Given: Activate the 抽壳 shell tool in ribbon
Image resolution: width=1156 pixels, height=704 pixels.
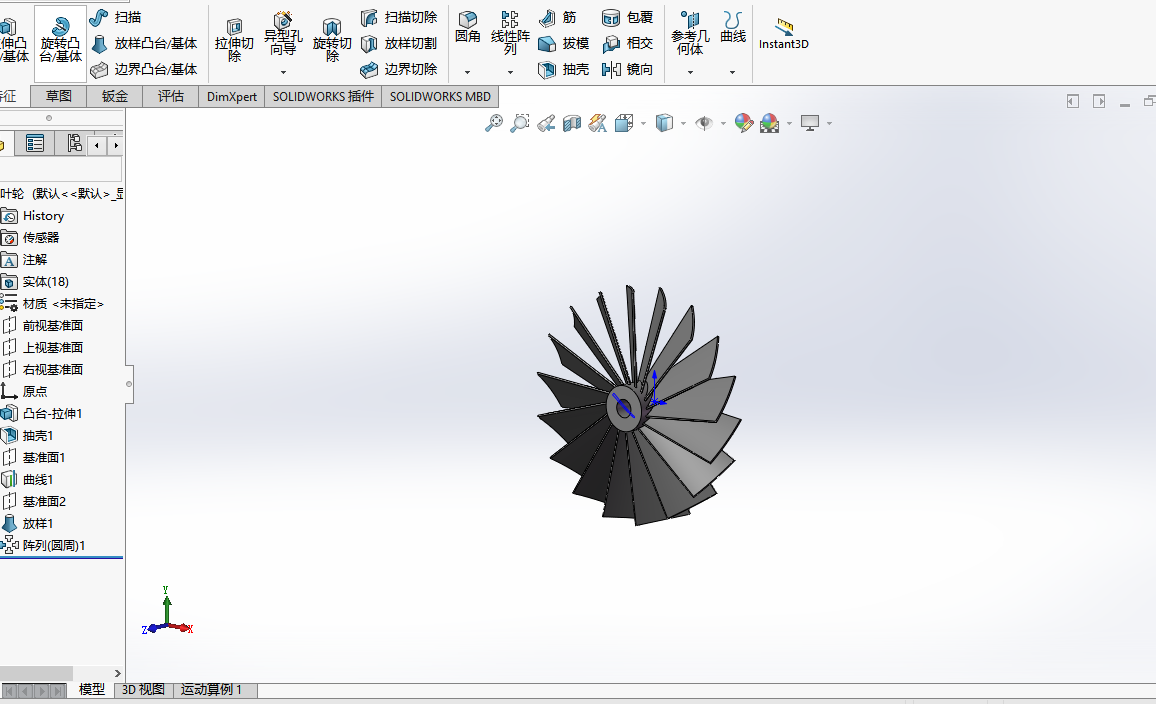Looking at the screenshot, I should pyautogui.click(x=564, y=69).
